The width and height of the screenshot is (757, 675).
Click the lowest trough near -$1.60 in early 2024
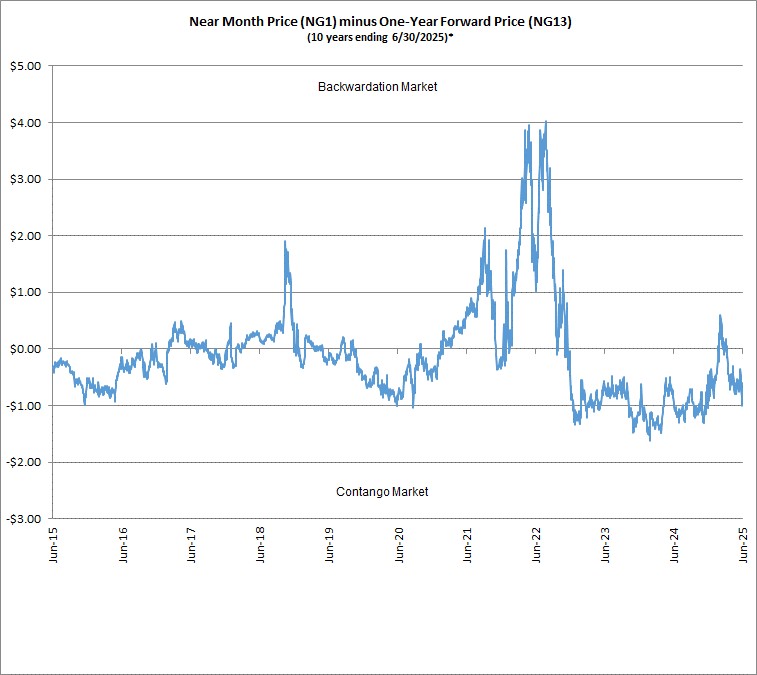[649, 440]
